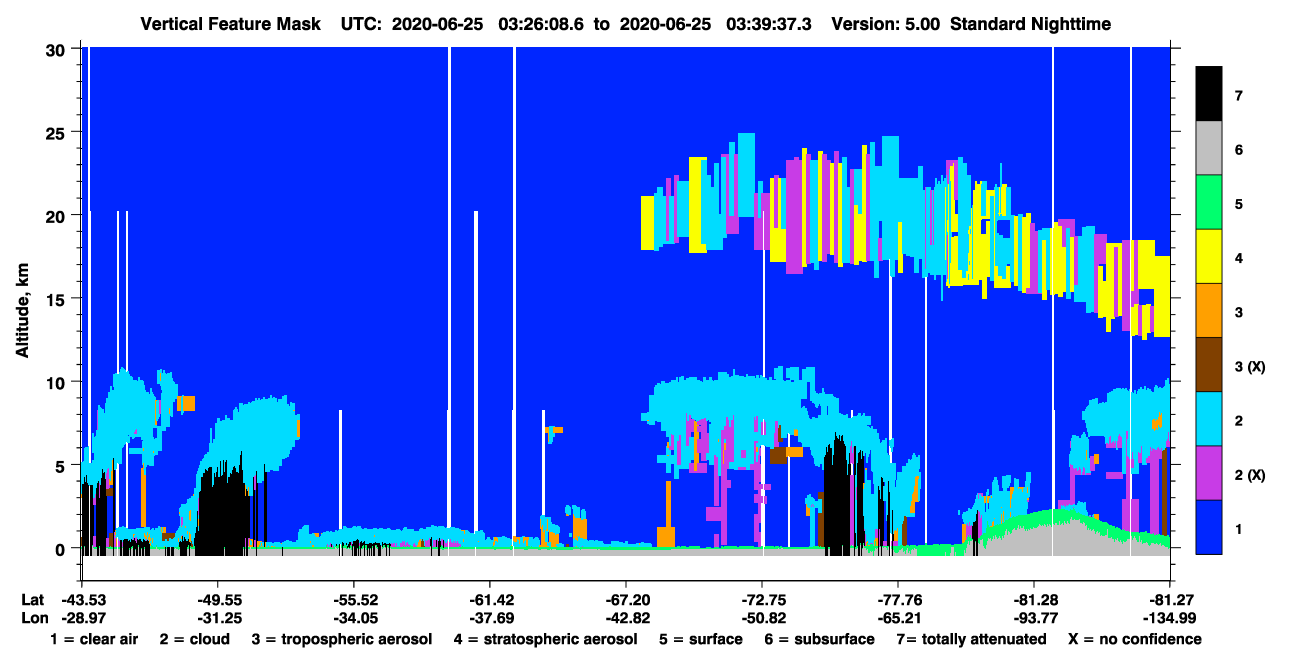Click the purple 2 (X) legend swatch

pyautogui.click(x=1209, y=473)
